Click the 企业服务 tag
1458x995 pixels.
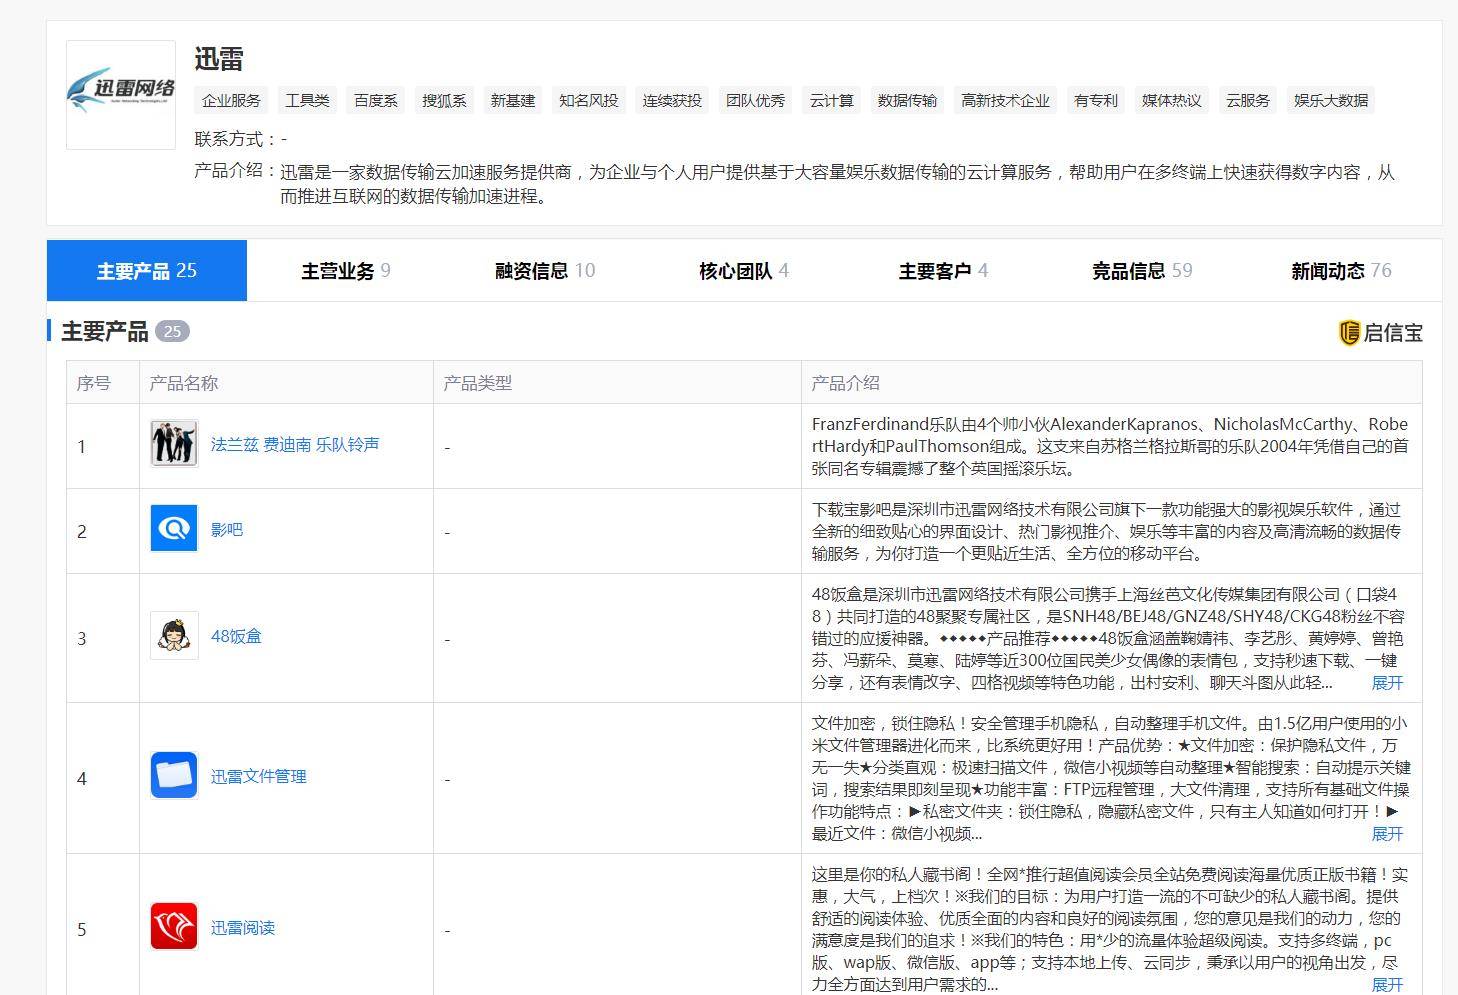(231, 100)
